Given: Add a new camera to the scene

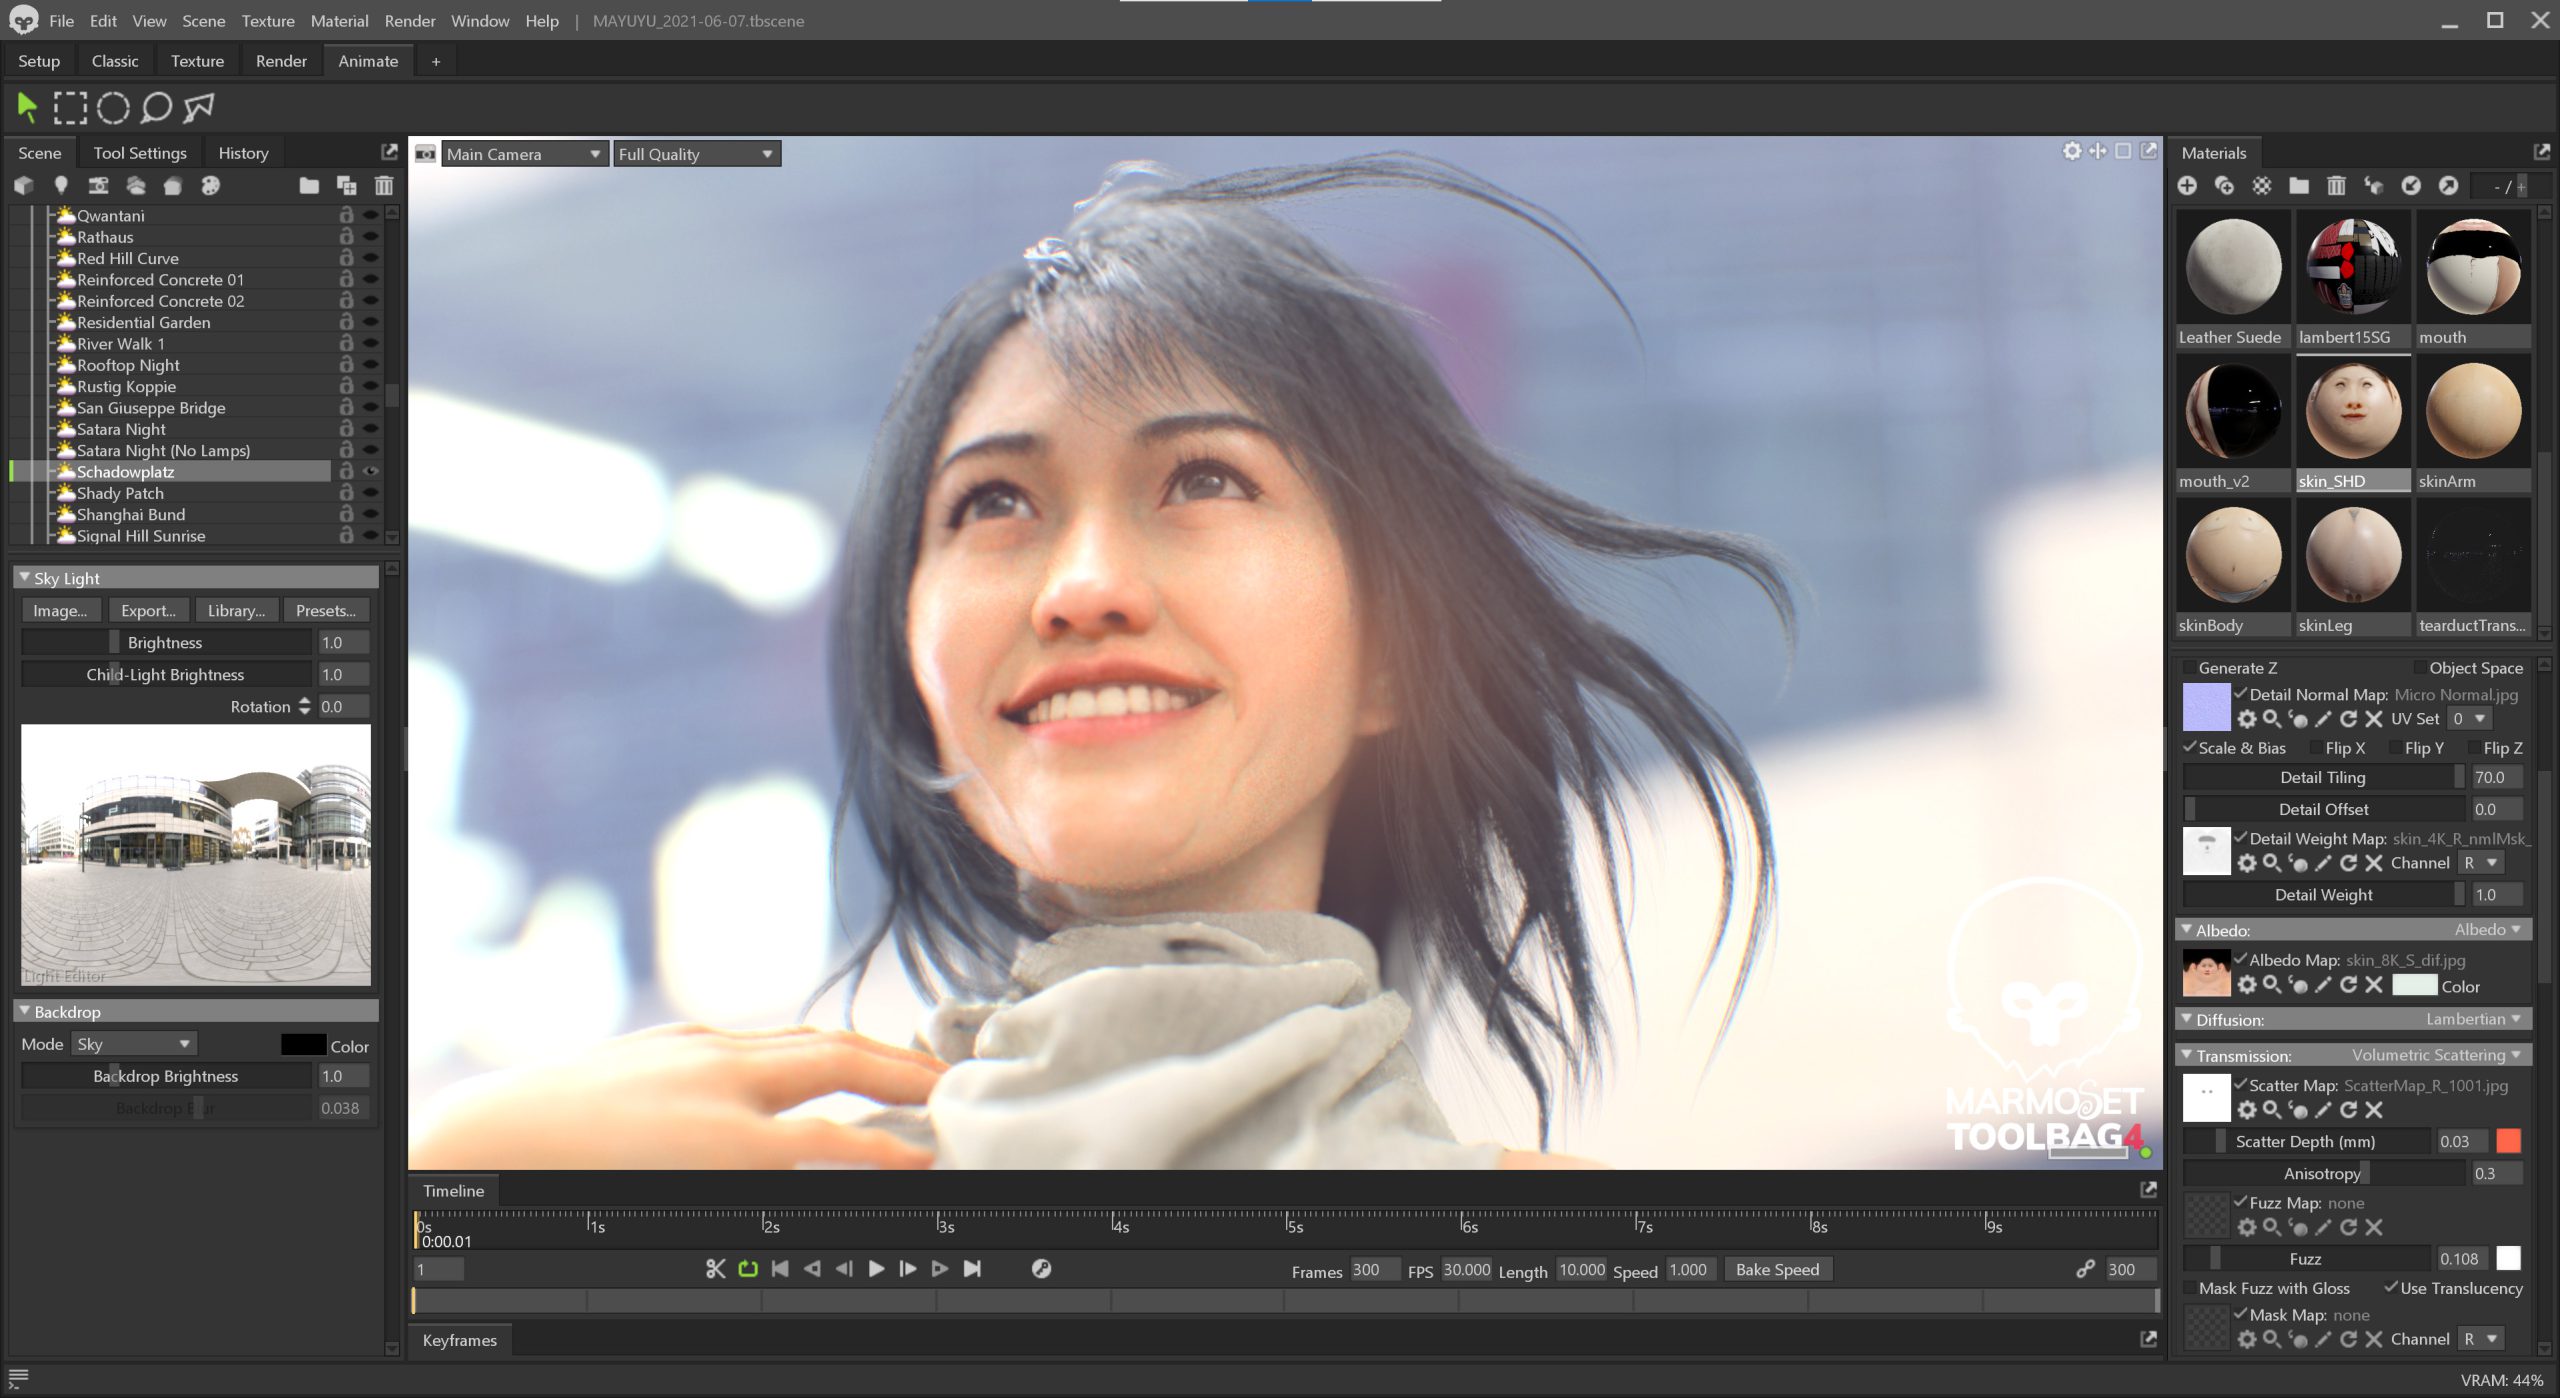Looking at the screenshot, I should (x=98, y=186).
